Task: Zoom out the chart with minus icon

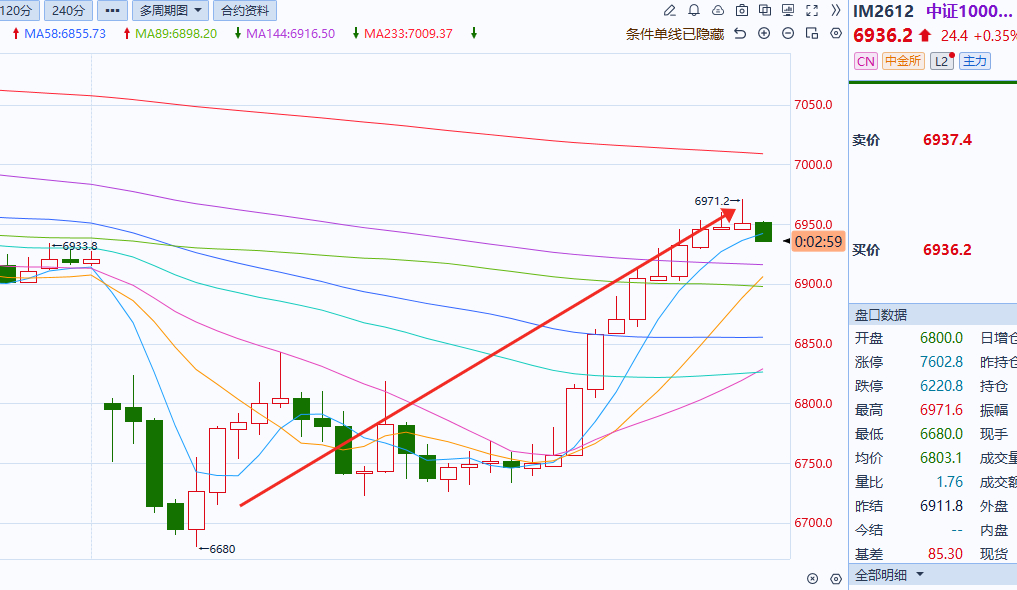Action: pos(788,34)
